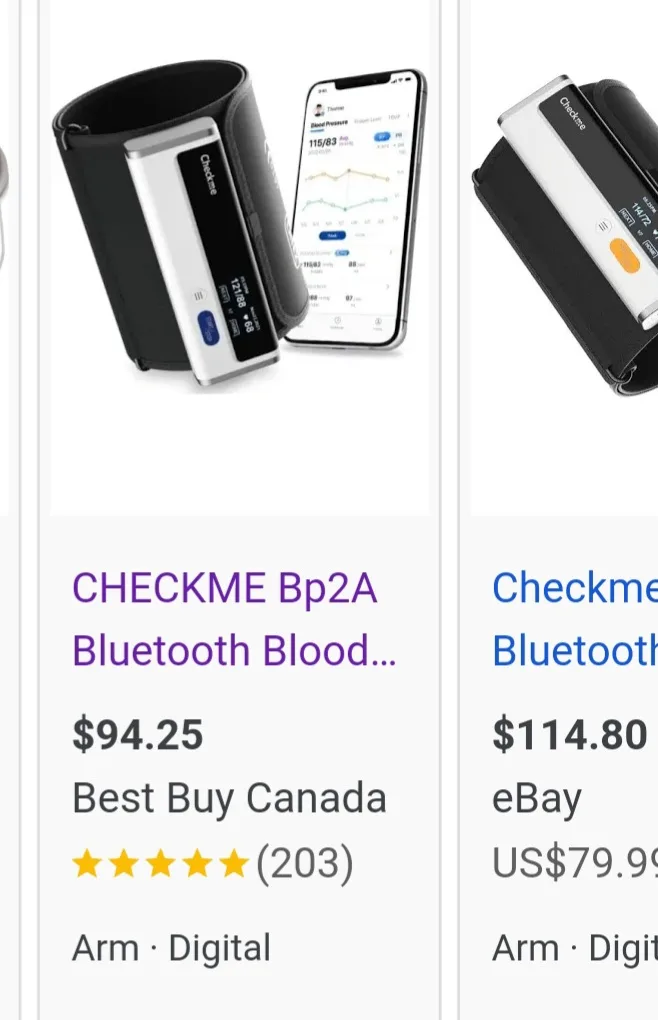658x1020 pixels.
Task: Click the US$79.99 original price text
Action: click(x=574, y=864)
